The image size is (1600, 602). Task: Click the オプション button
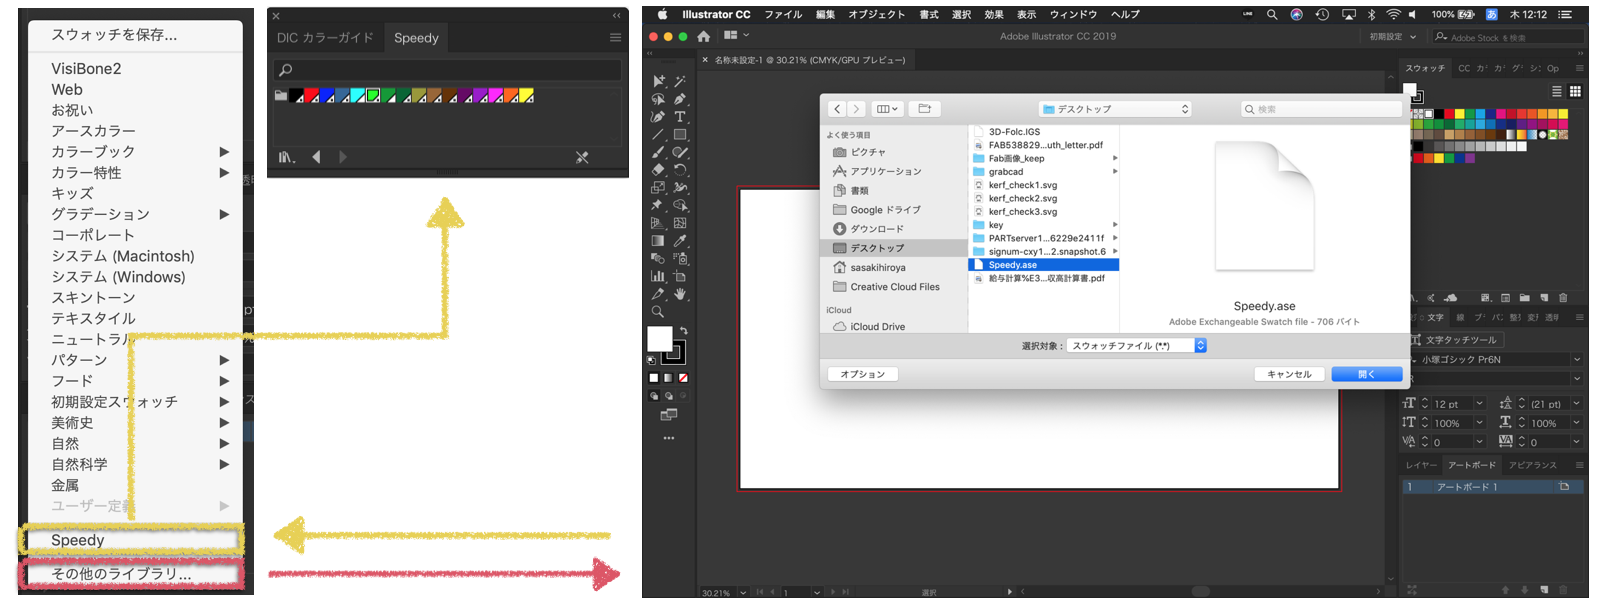[863, 374]
